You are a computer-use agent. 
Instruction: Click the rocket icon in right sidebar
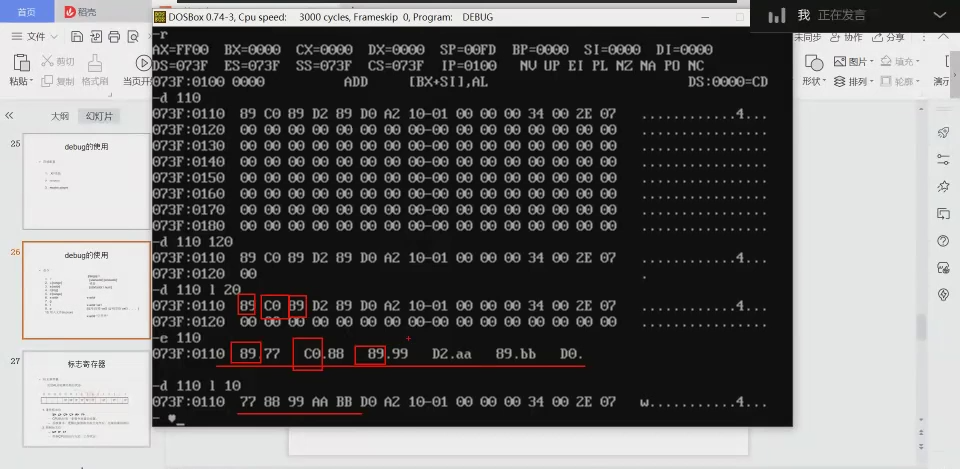(x=943, y=133)
